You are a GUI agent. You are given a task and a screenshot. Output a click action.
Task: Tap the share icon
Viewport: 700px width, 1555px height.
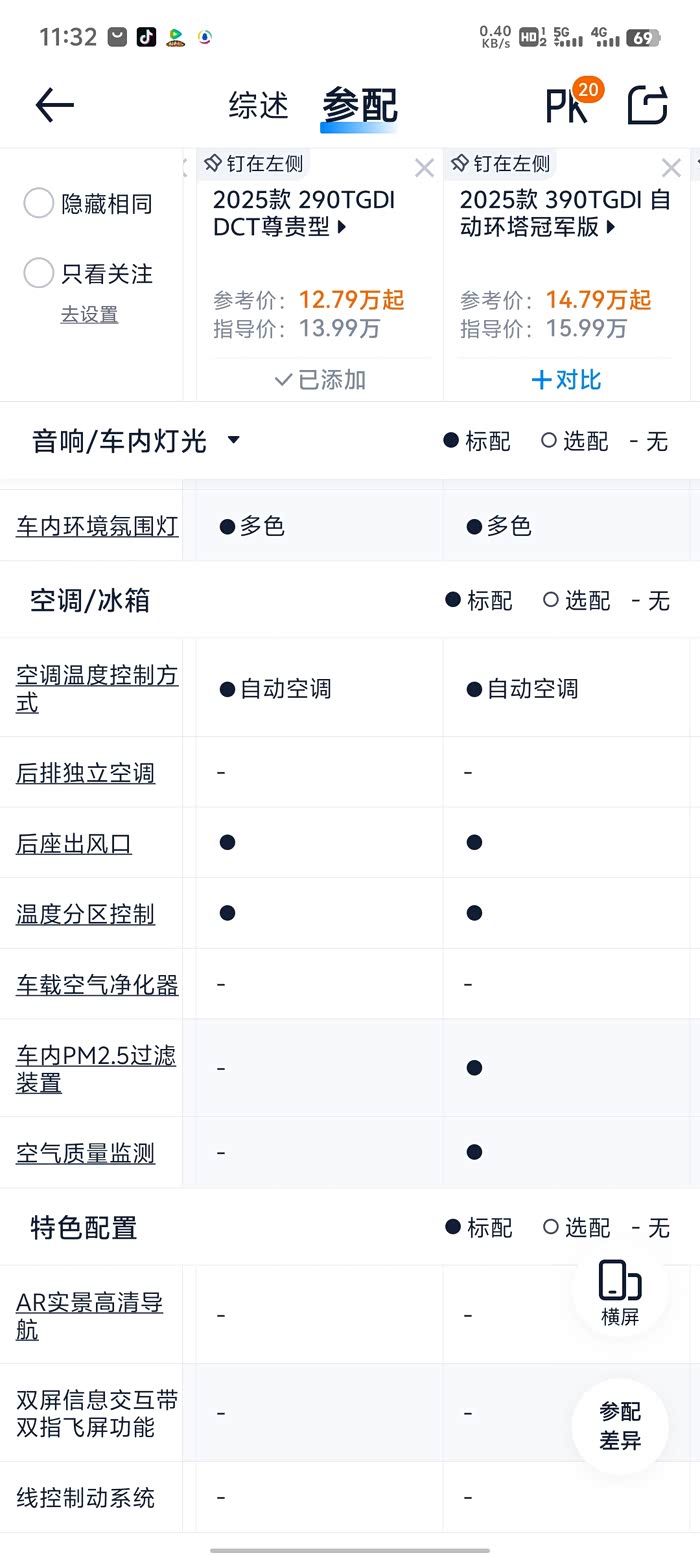pos(647,105)
